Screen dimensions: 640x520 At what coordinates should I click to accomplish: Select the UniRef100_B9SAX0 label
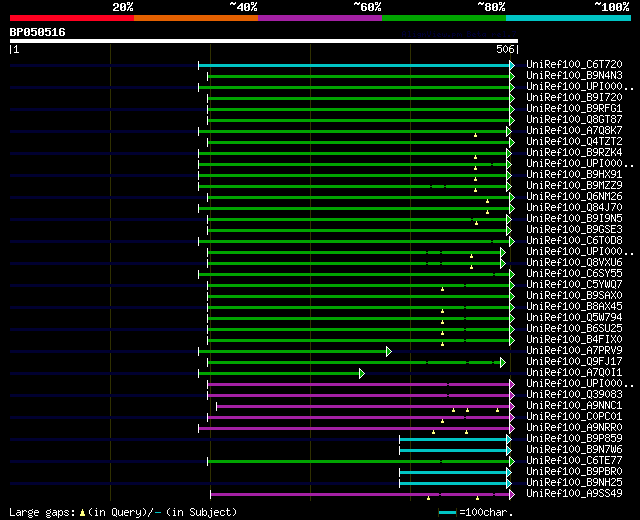(x=574, y=296)
